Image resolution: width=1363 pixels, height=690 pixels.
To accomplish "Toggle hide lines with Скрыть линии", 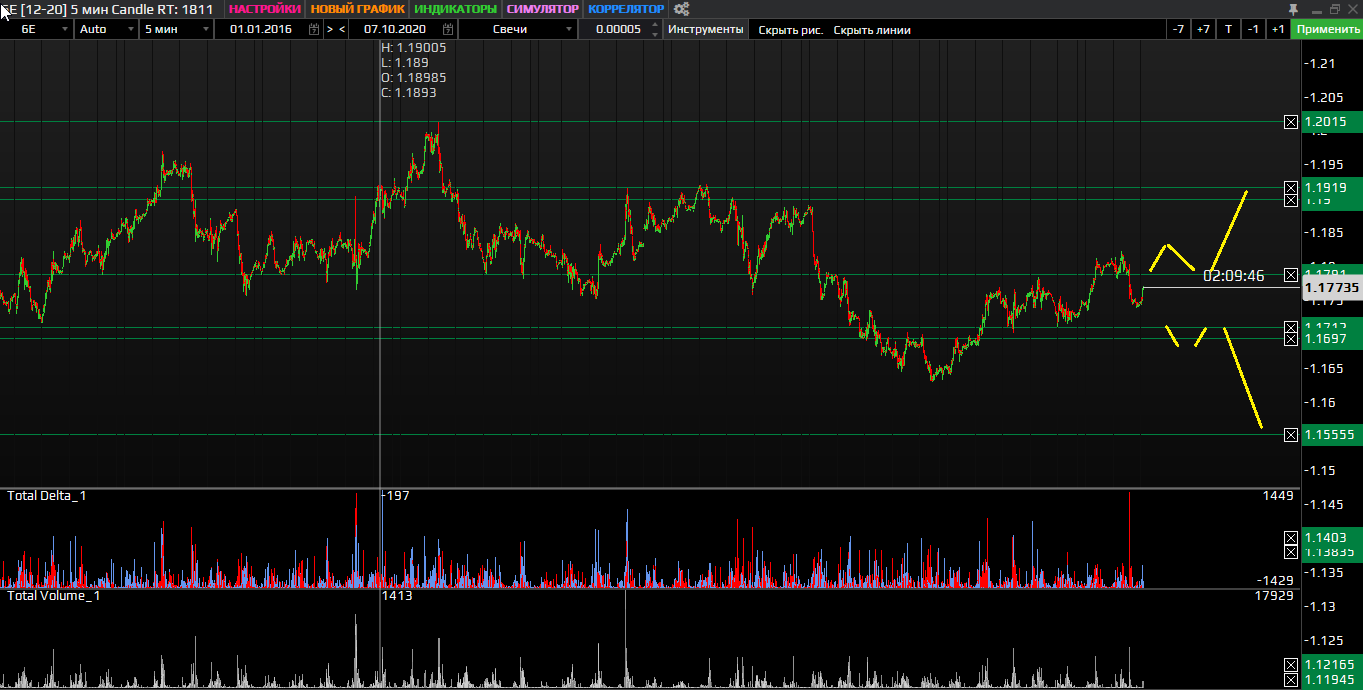I will coord(872,29).
